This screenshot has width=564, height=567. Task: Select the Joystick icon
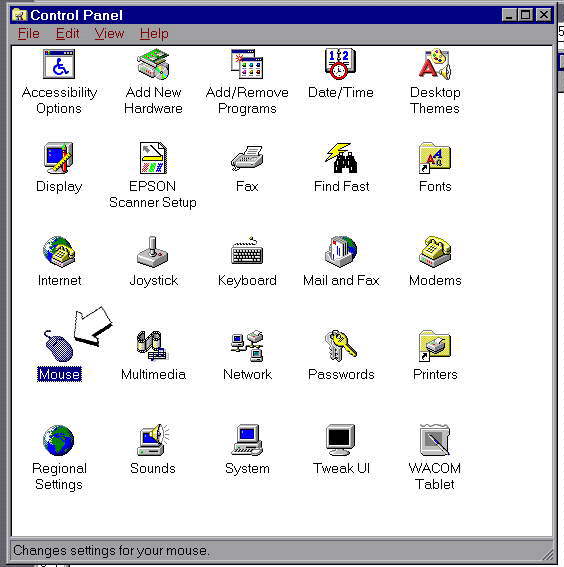tap(153, 252)
